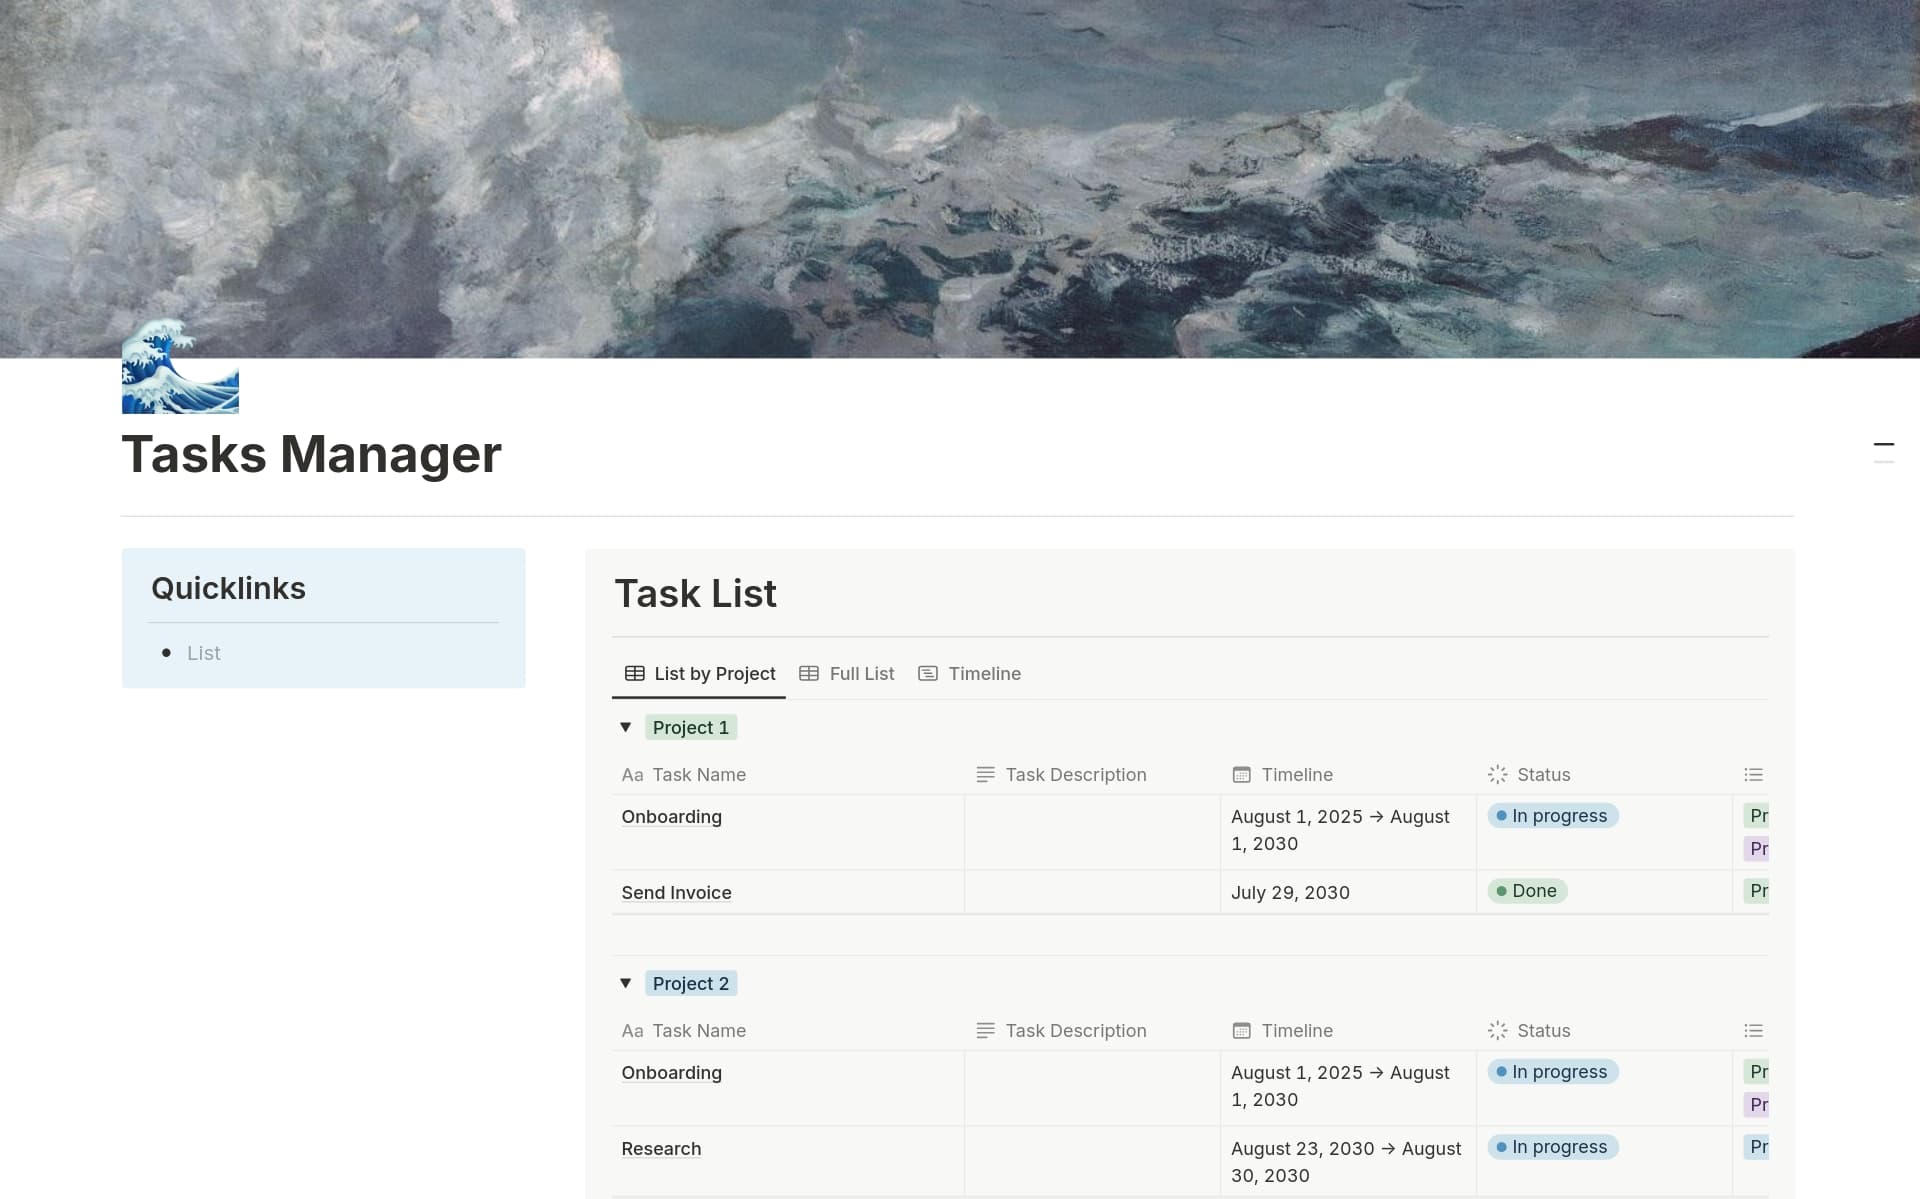The width and height of the screenshot is (1920, 1199).
Task: Open the Onboarding task in Project 1
Action: 671,816
